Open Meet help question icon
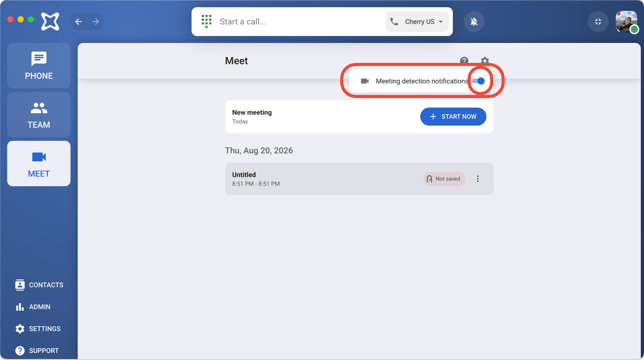 (464, 61)
